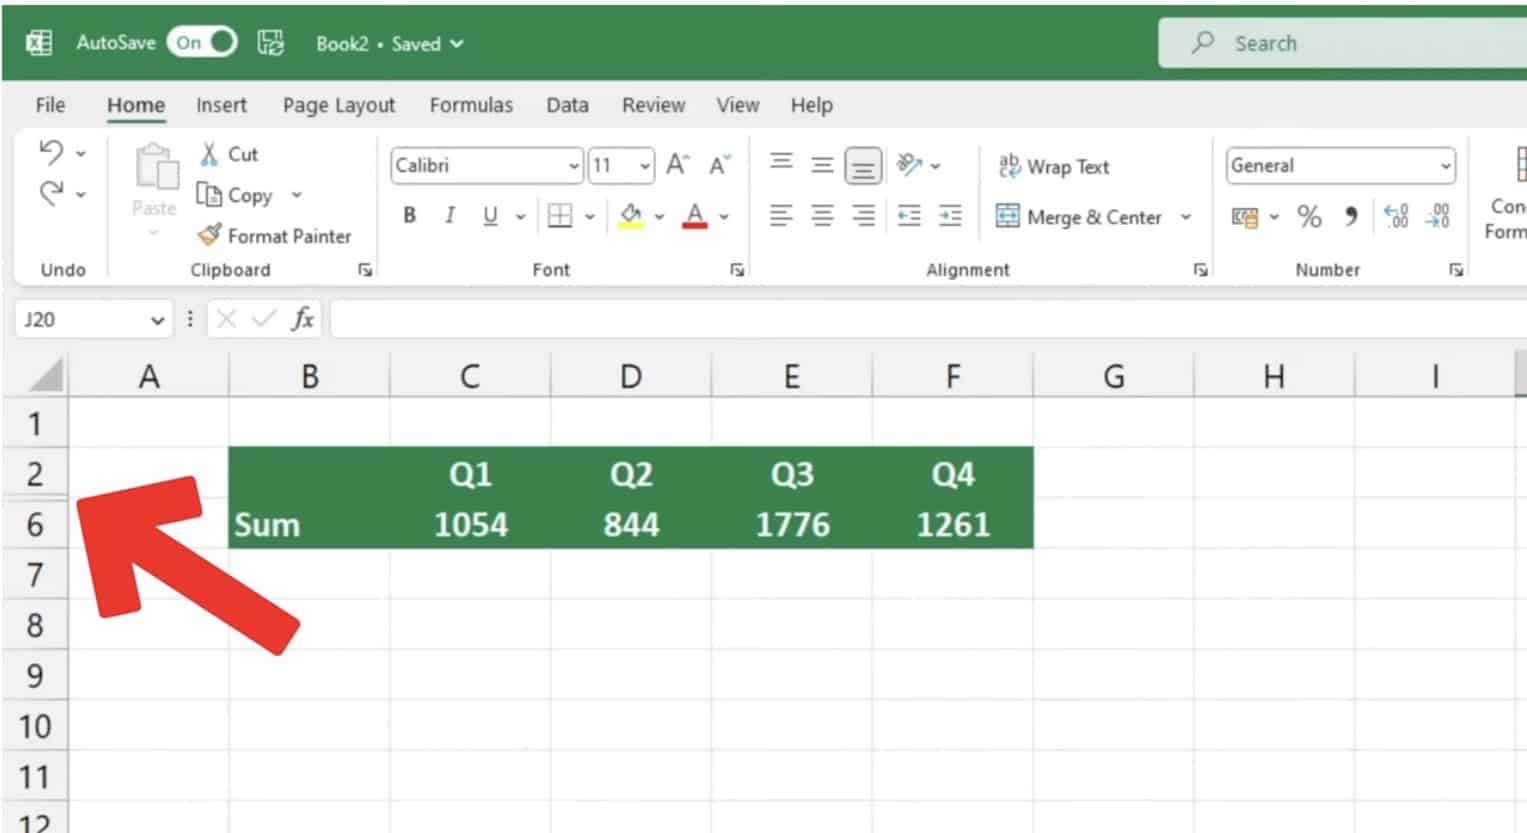This screenshot has width=1527, height=833.
Task: Click the Undo button
Action: point(54,152)
